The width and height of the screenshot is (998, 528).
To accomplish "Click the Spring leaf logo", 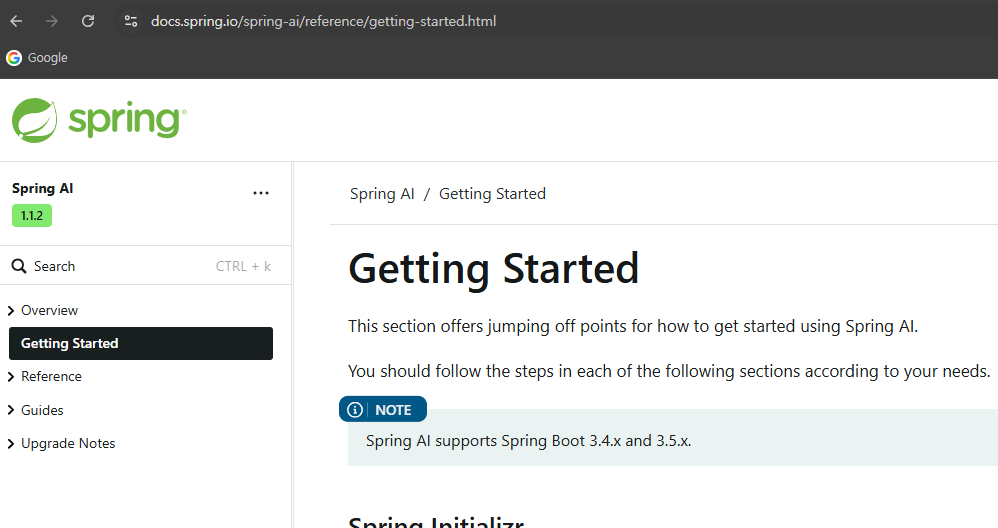I will pos(34,120).
